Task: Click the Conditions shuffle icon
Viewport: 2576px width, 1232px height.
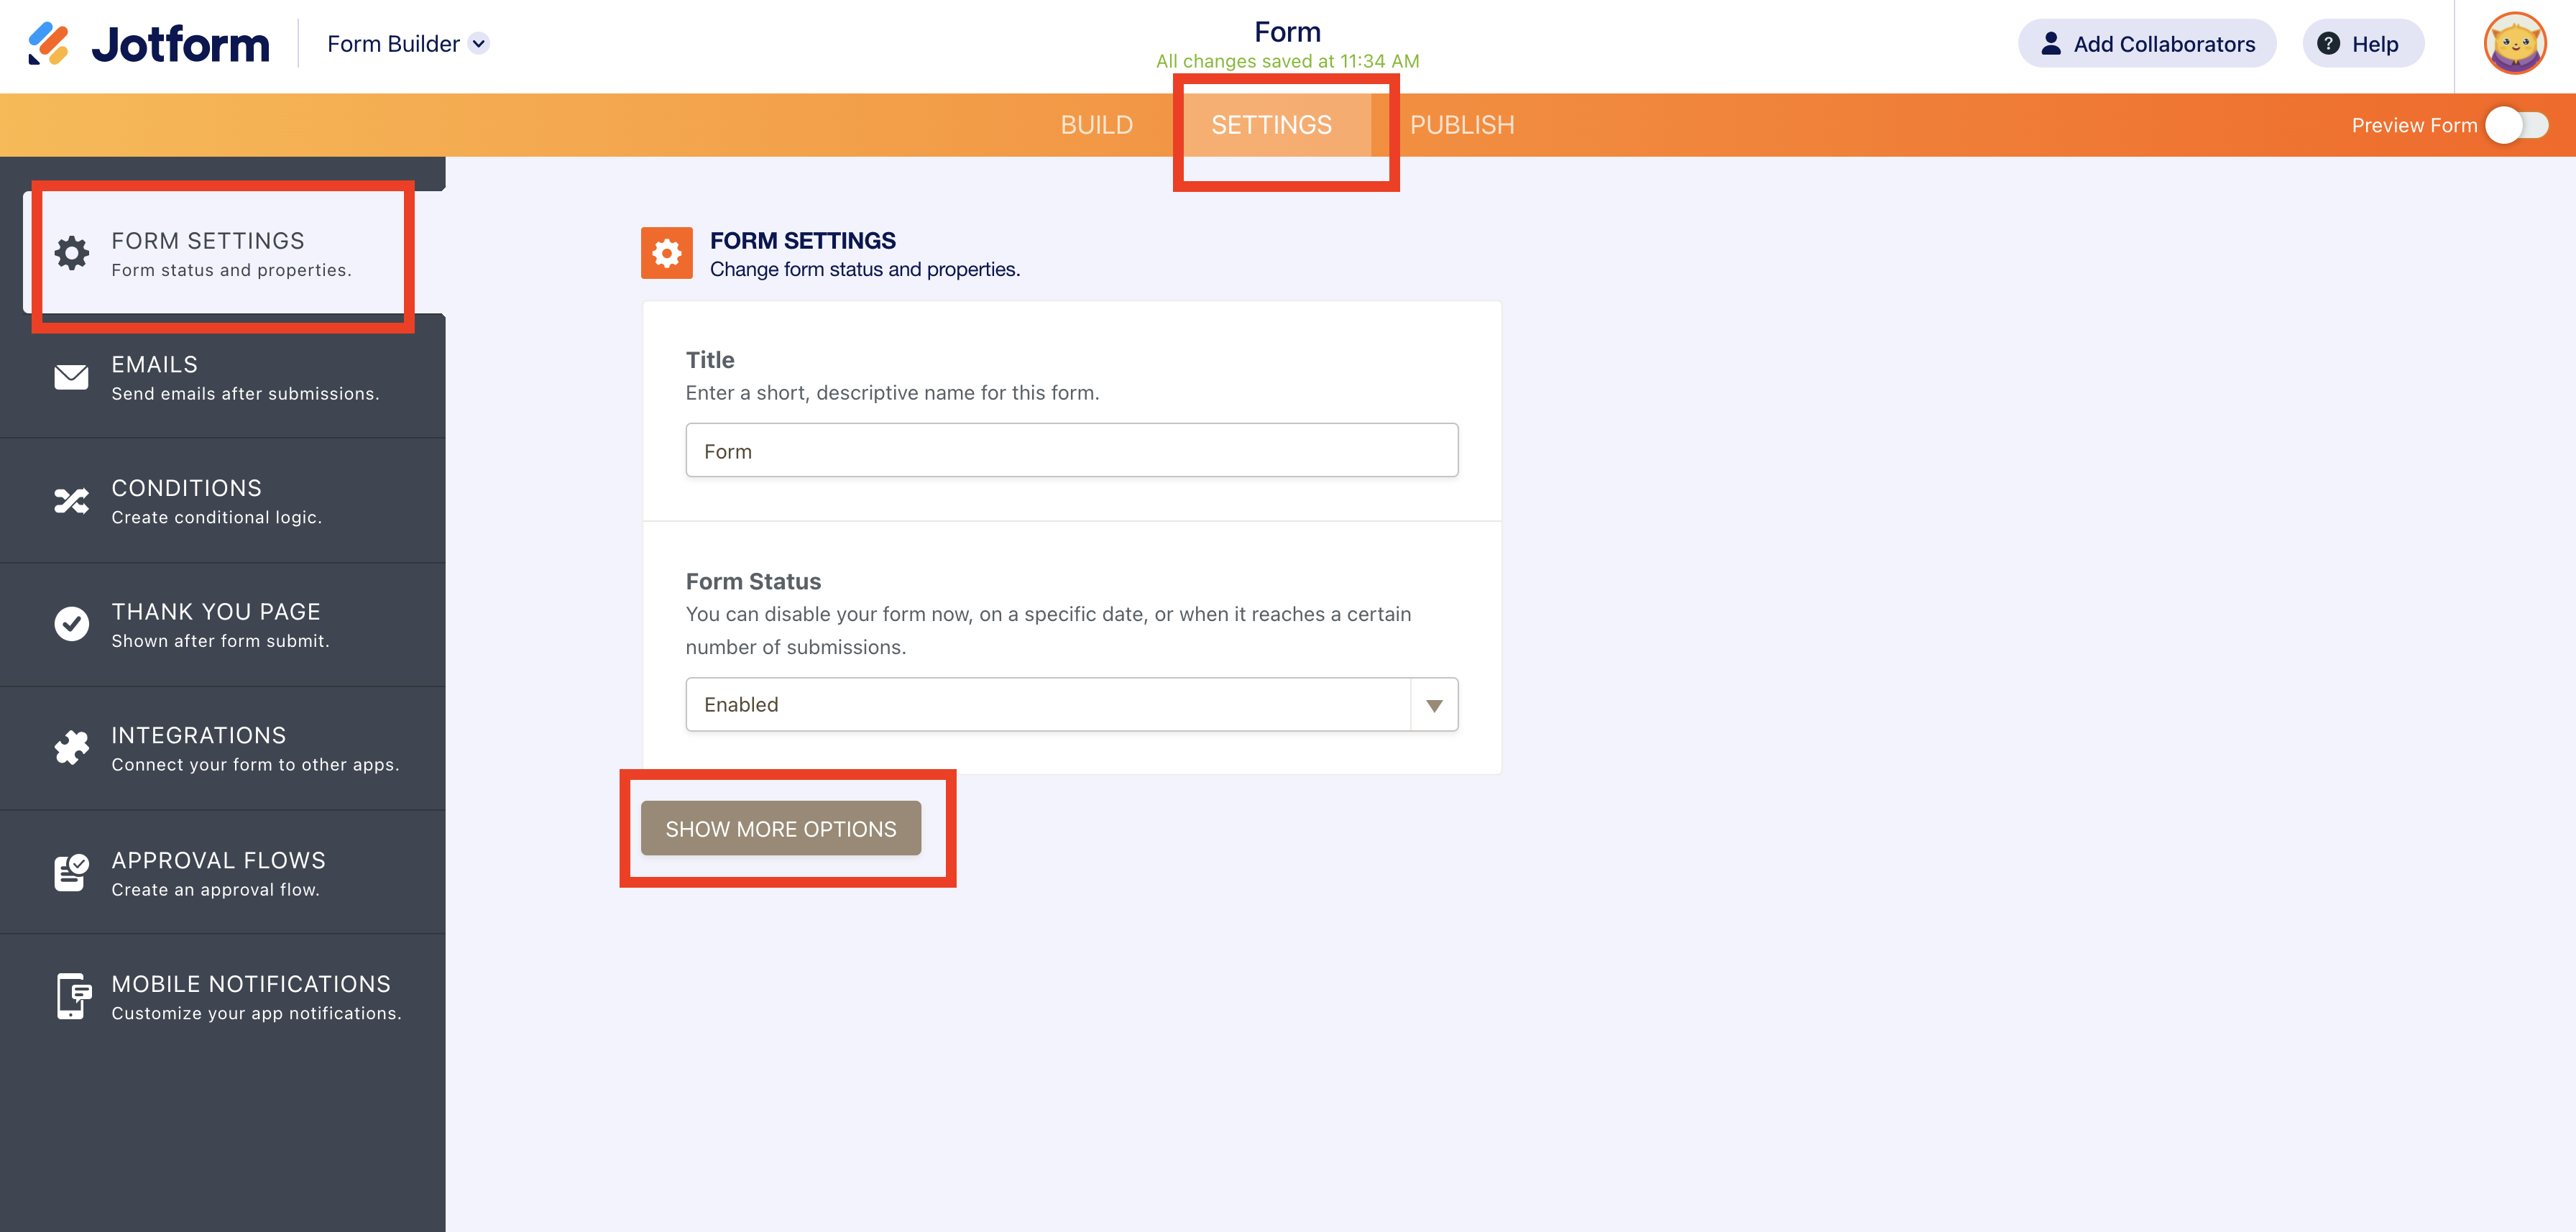Action: tap(71, 500)
